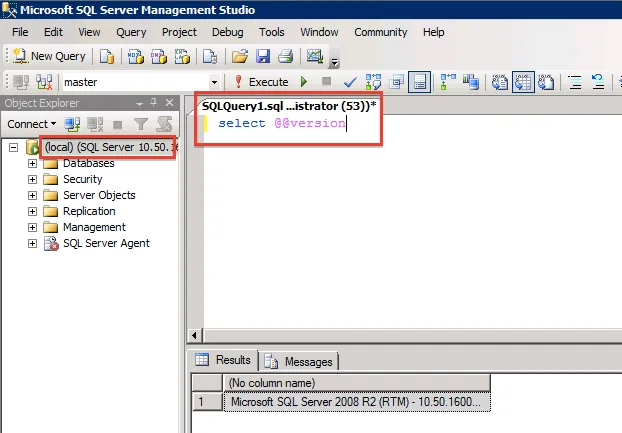Open the File menu

click(x=20, y=32)
